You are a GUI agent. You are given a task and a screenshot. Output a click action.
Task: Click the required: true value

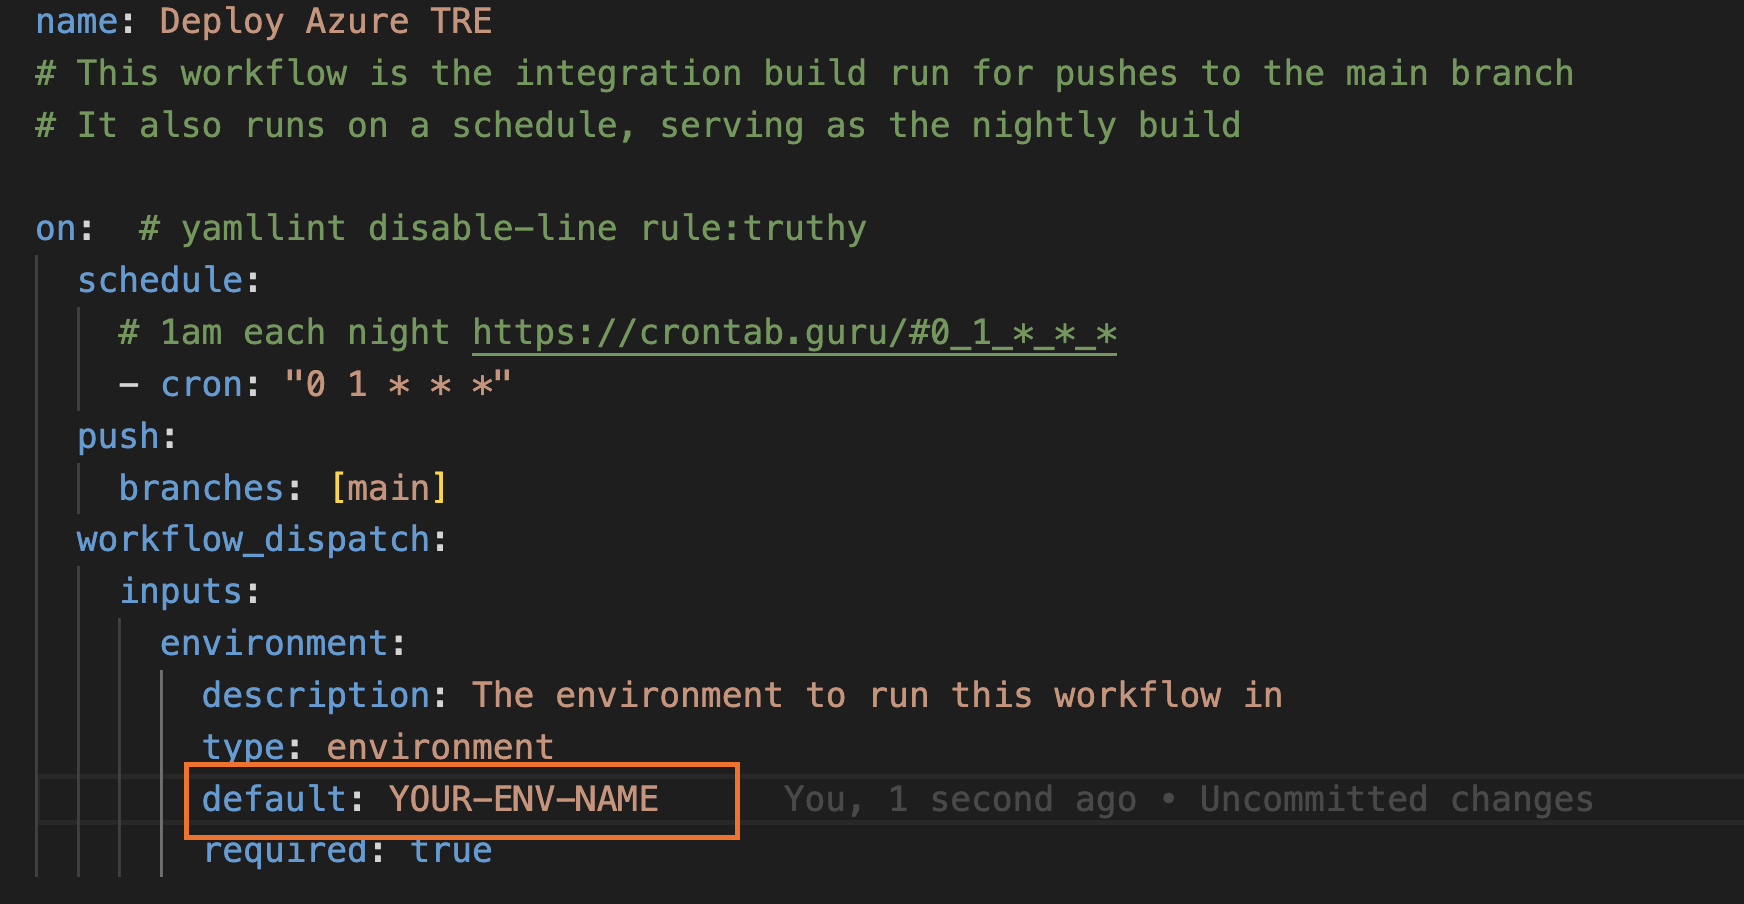tap(450, 849)
